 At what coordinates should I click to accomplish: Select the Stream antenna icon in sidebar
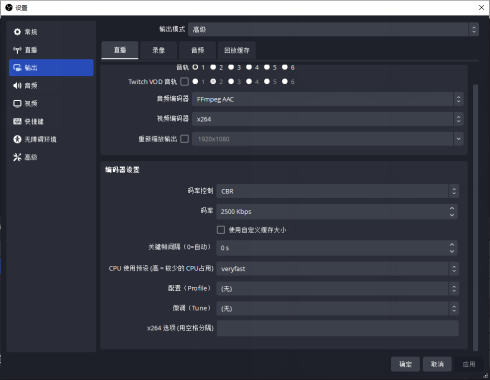[x=17, y=50]
